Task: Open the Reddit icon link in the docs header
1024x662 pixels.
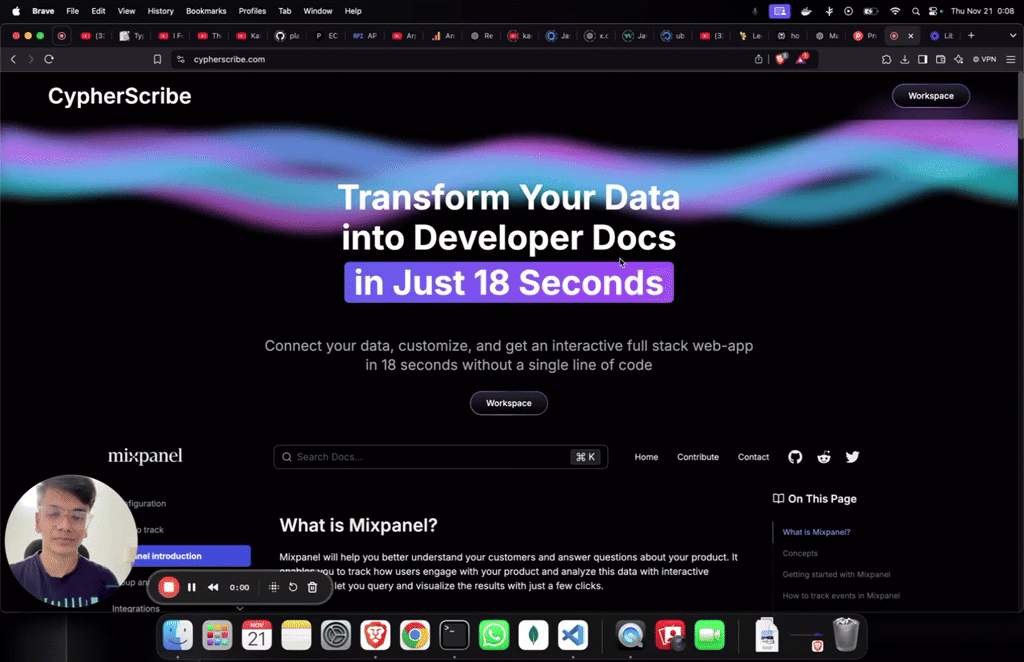Action: pos(824,457)
